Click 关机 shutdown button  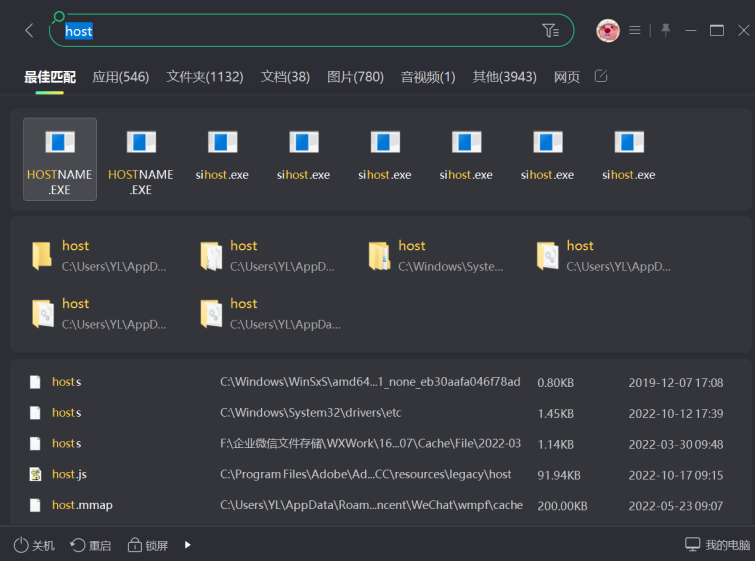coord(34,545)
